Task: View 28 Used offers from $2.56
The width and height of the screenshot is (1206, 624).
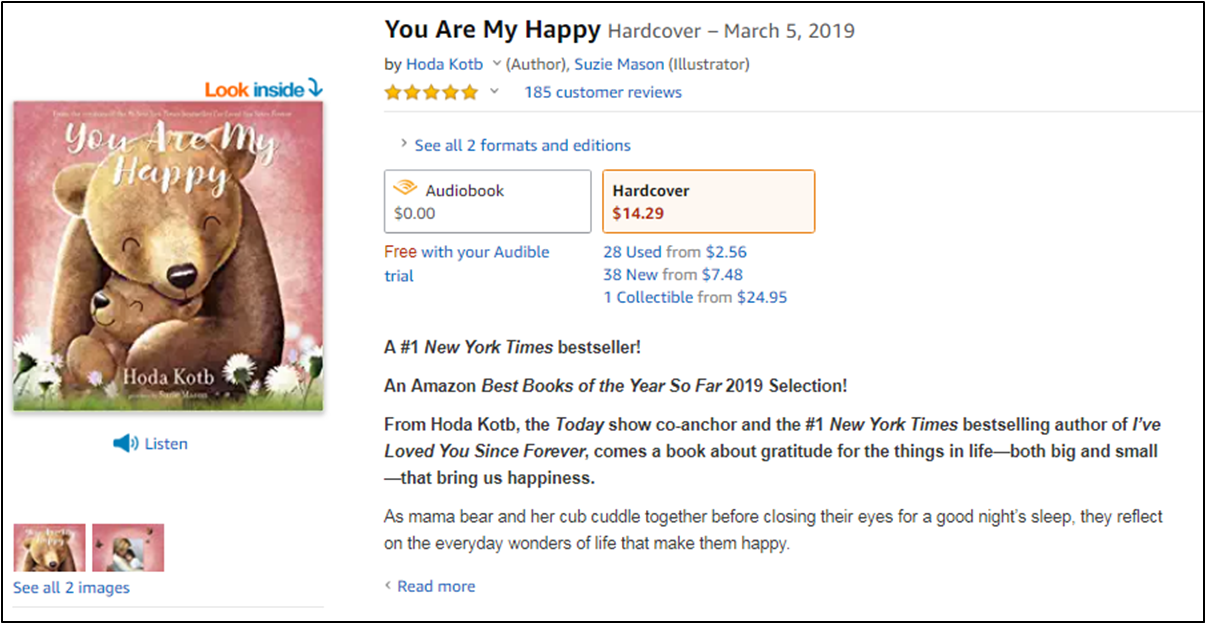Action: point(674,252)
